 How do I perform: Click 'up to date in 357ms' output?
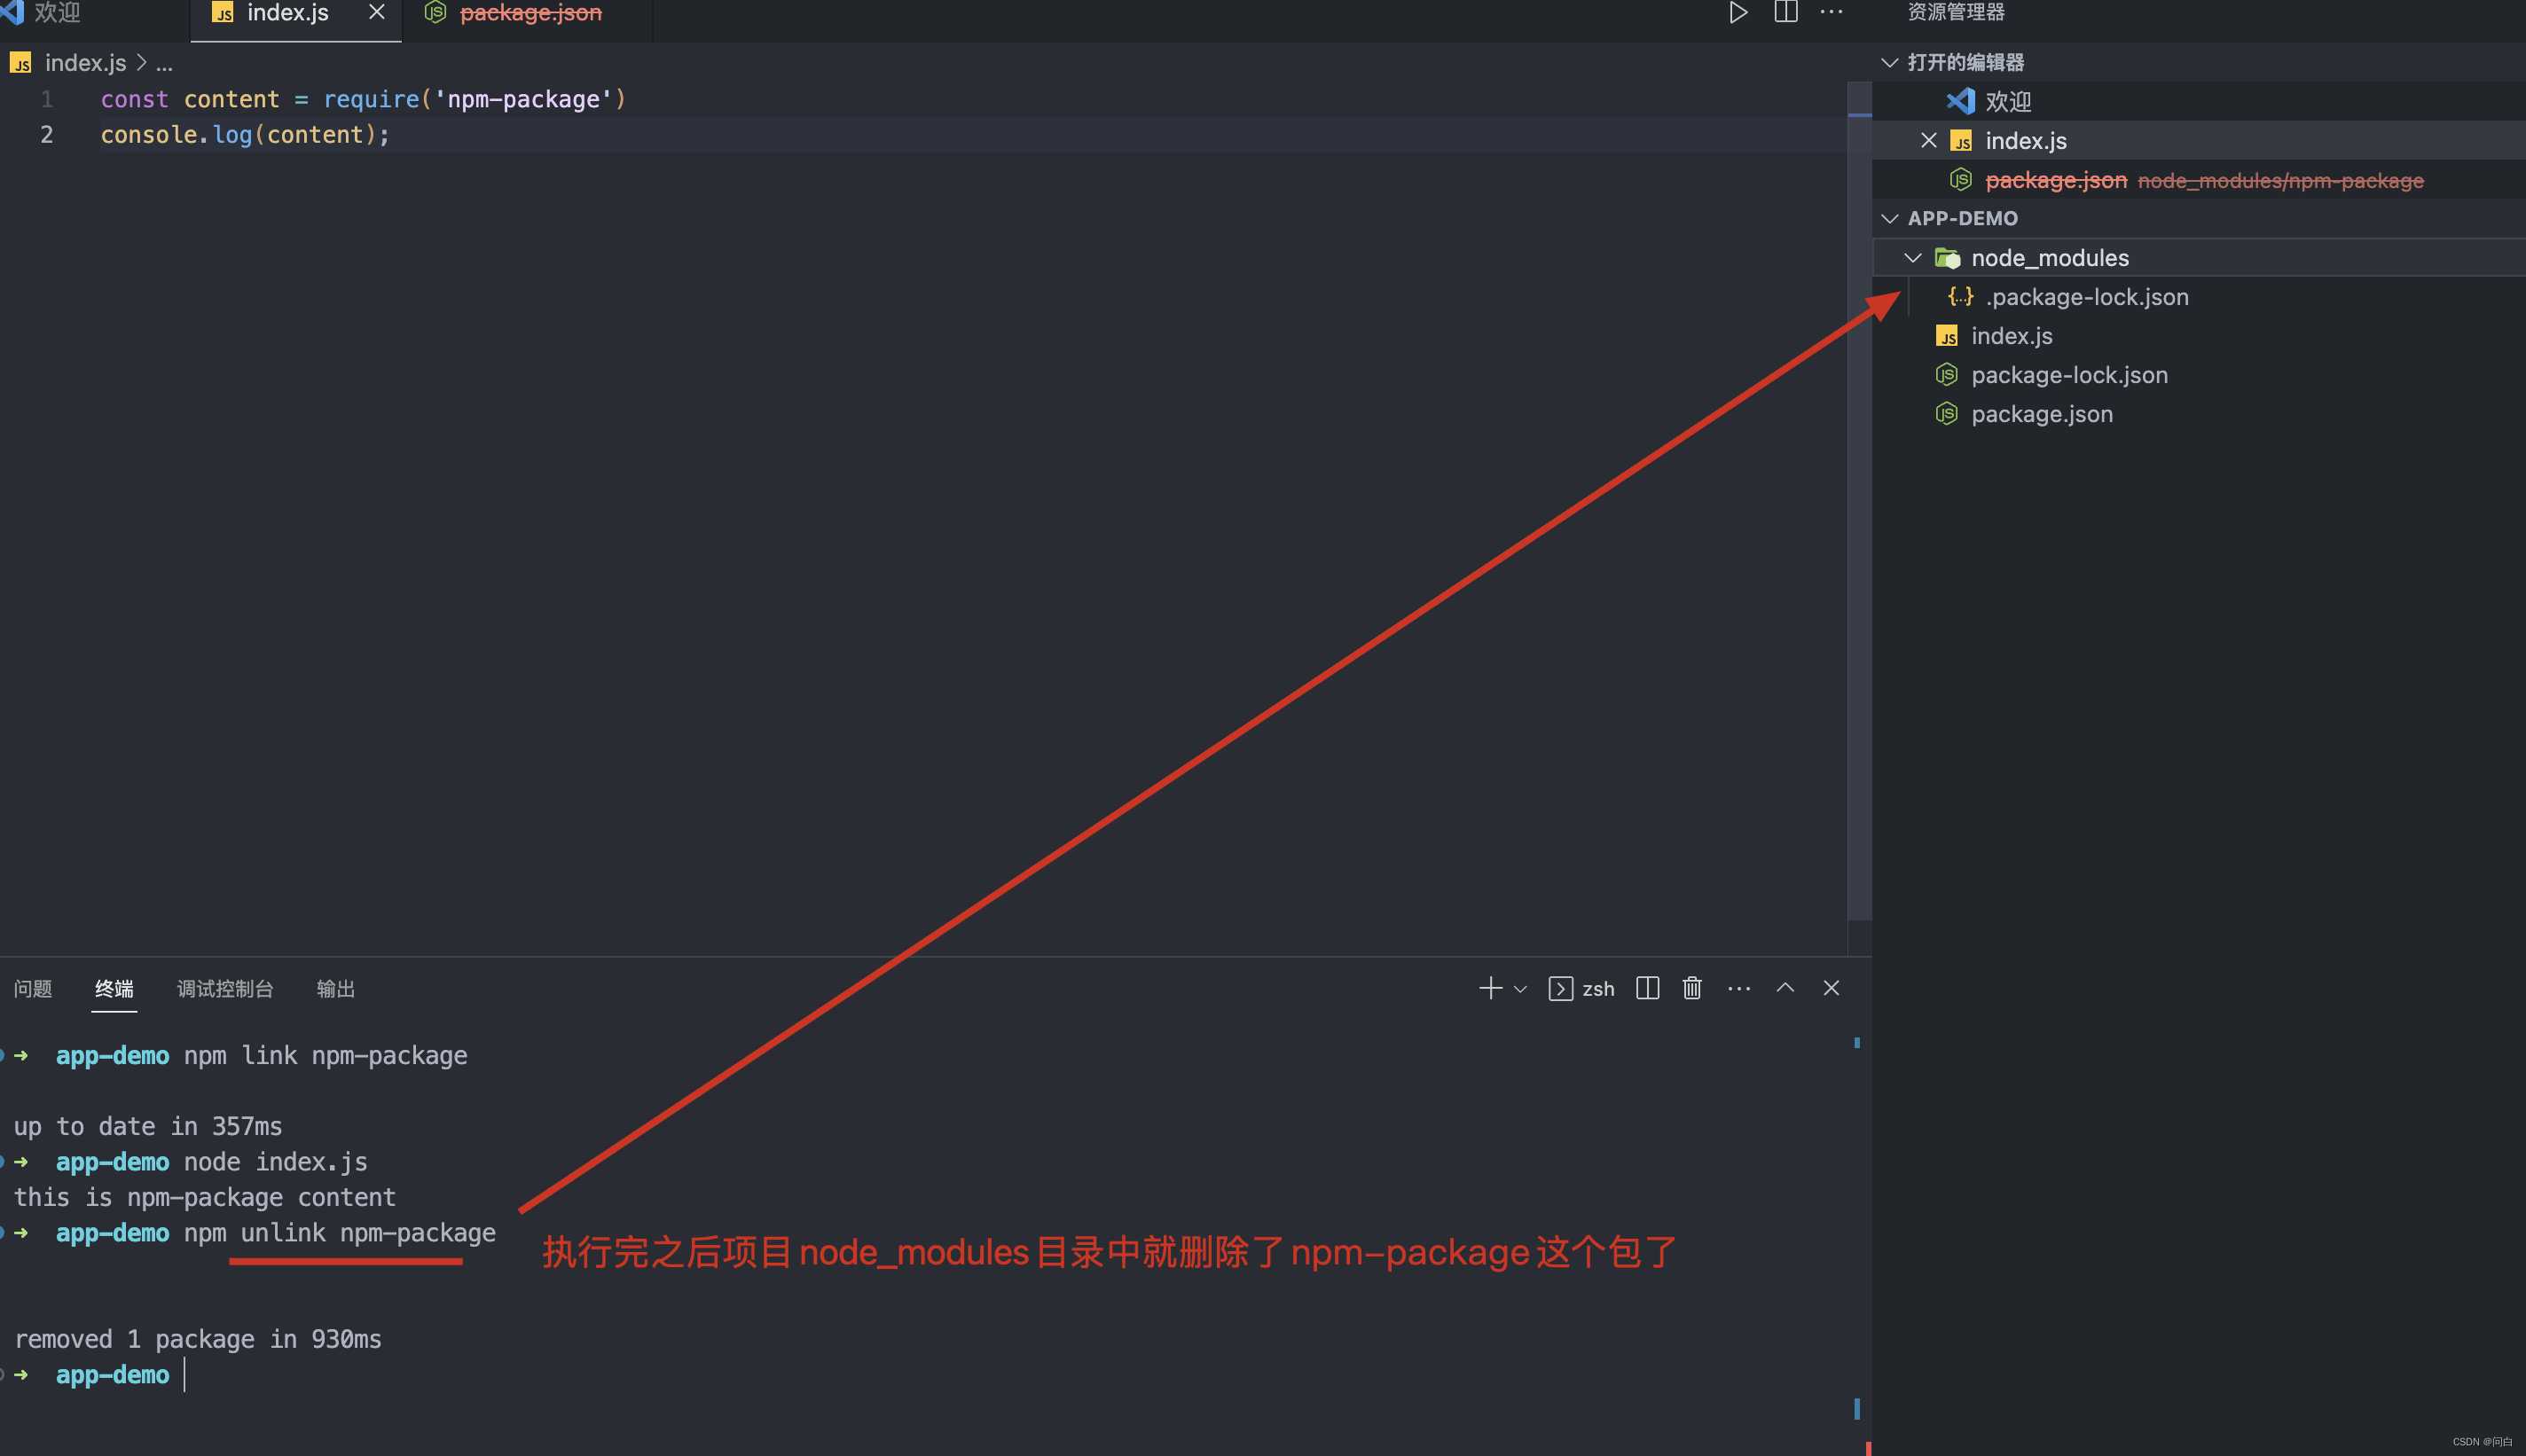[x=148, y=1126]
